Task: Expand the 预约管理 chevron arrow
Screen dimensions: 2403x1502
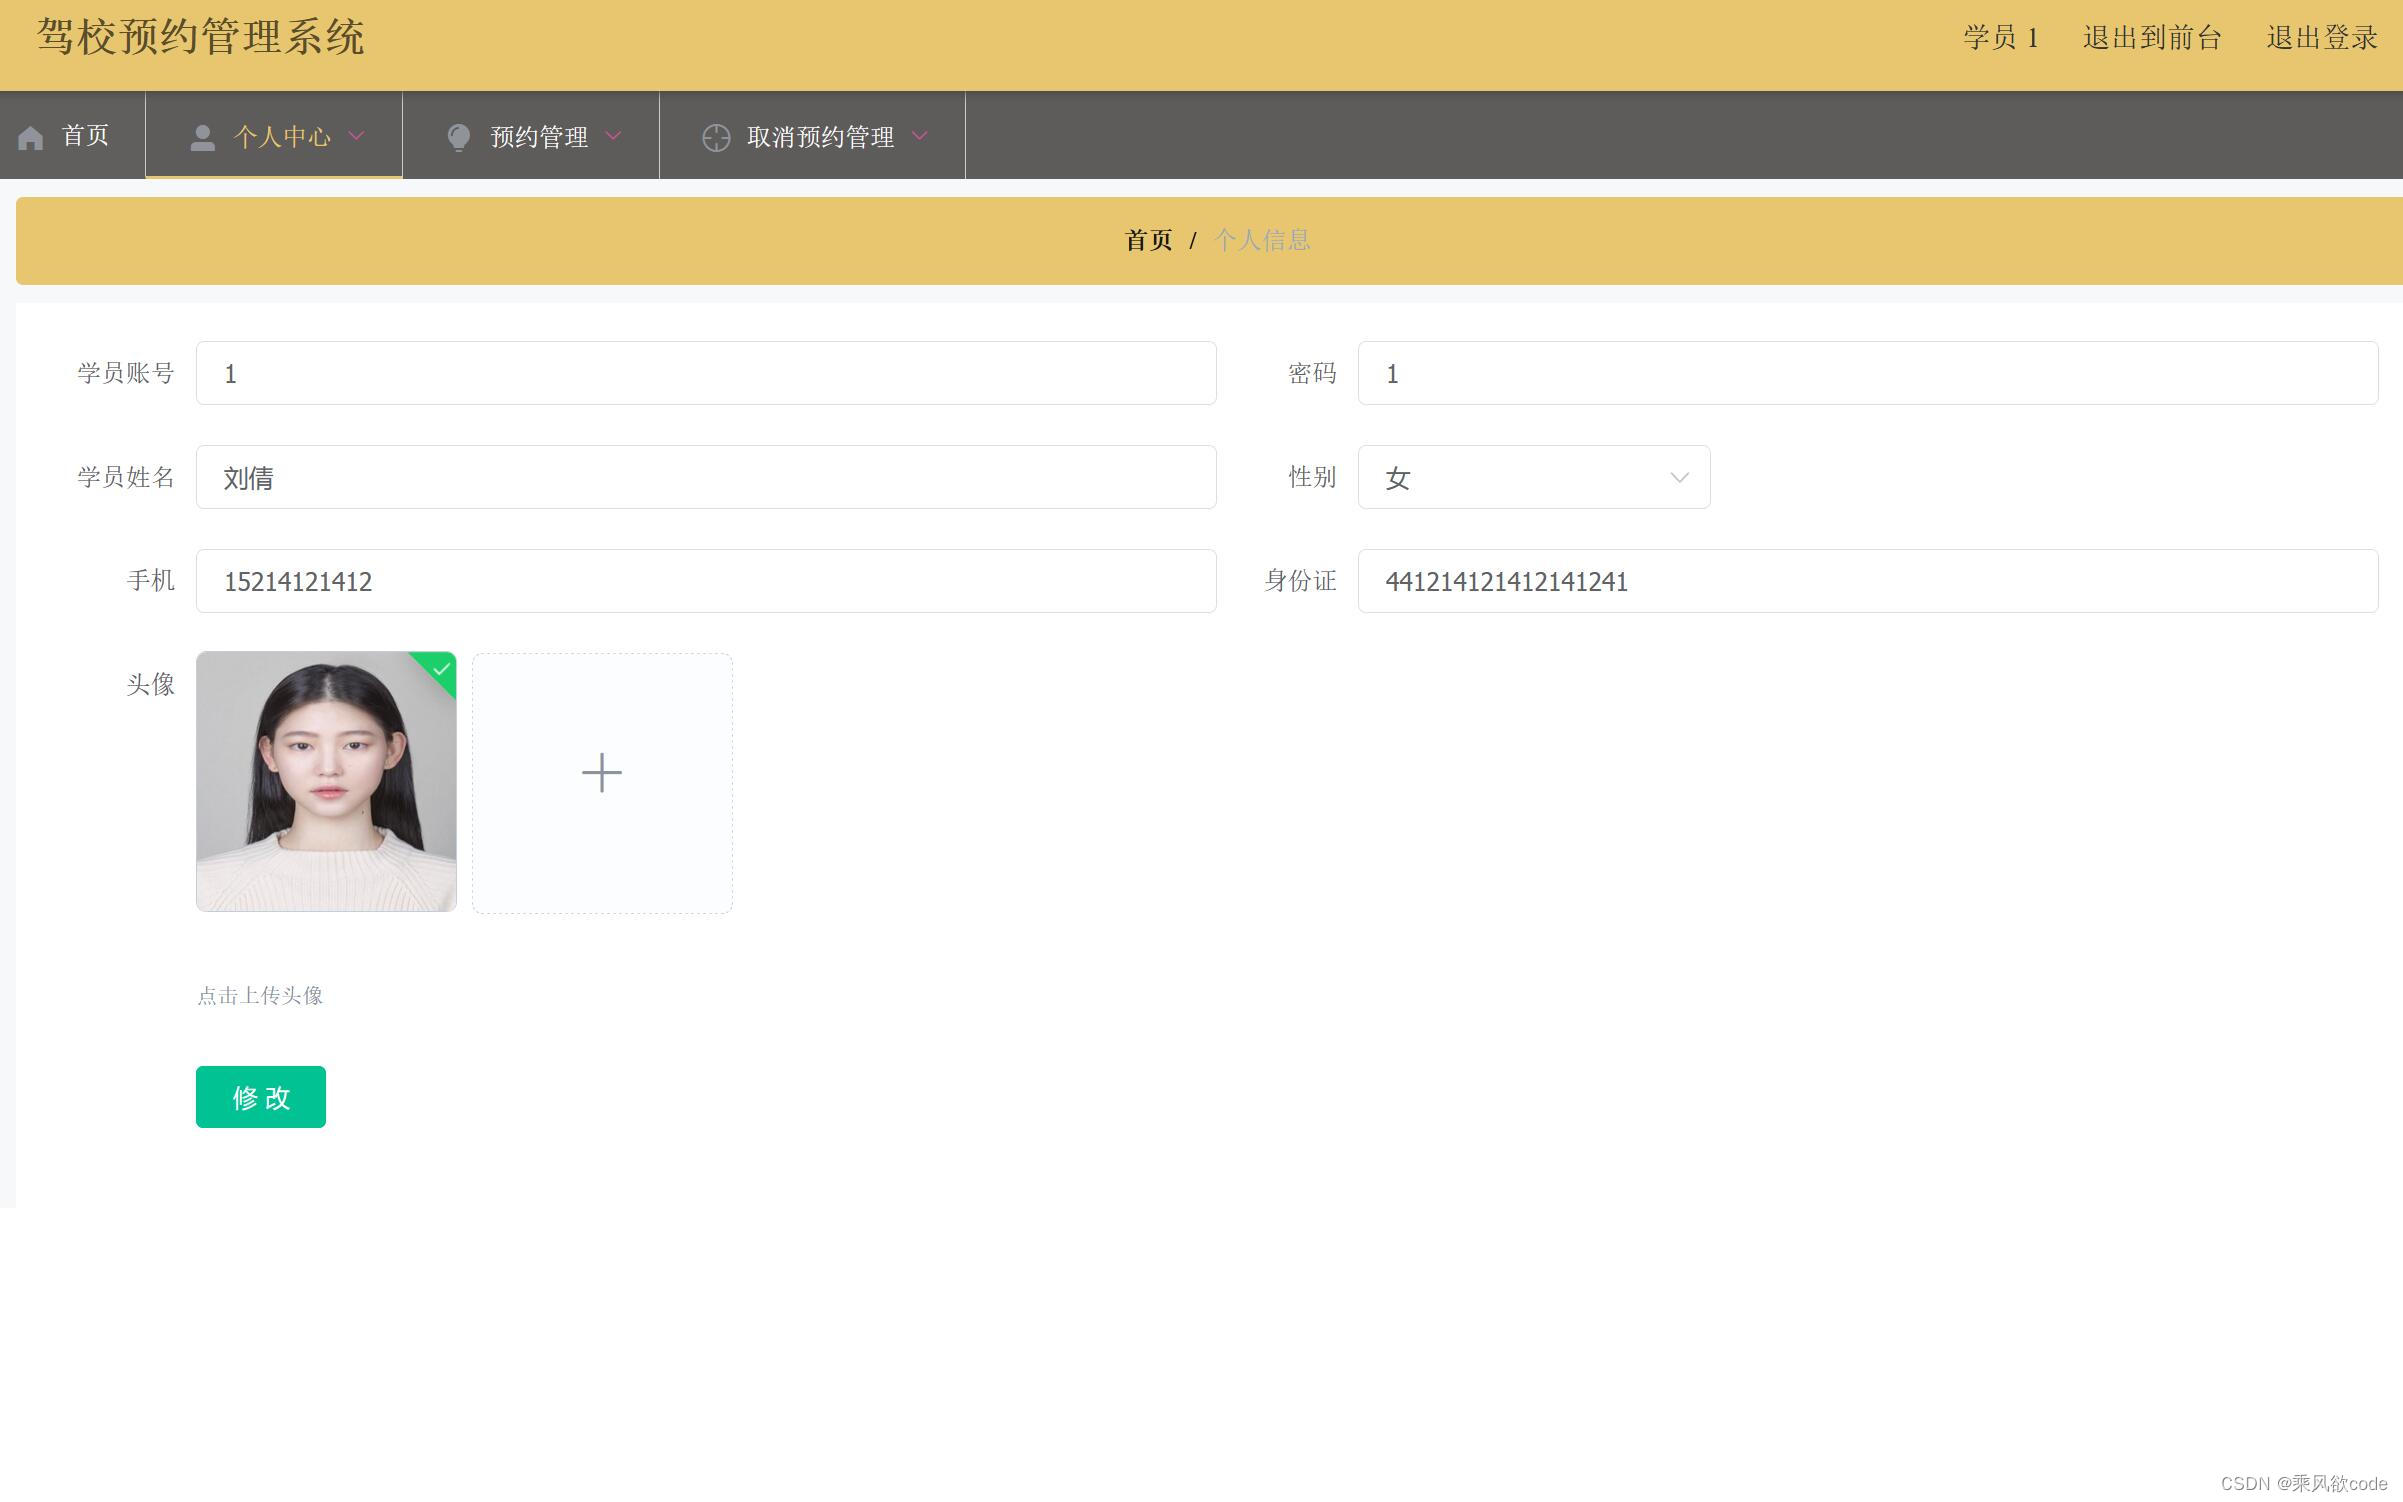Action: pos(614,136)
